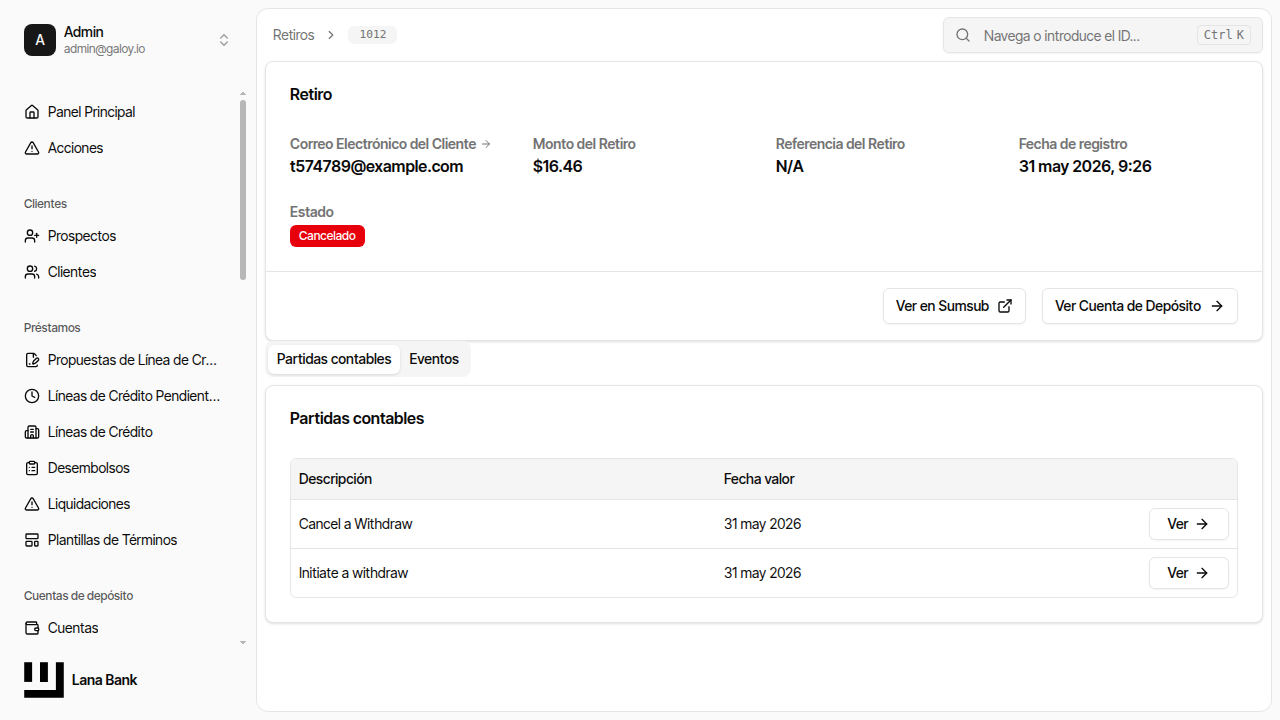Image resolution: width=1280 pixels, height=720 pixels.
Task: Click the withdrawal amount $16.46
Action: (x=558, y=166)
